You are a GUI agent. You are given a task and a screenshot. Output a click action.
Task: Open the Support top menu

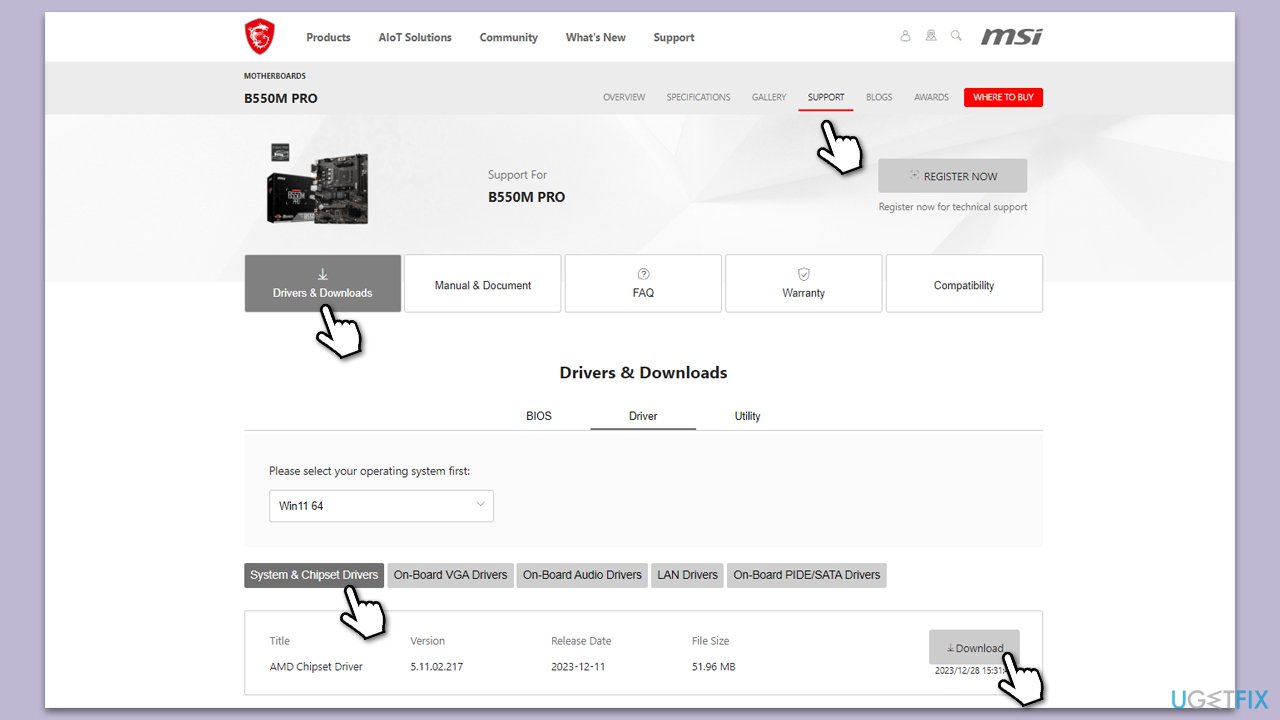pyautogui.click(x=674, y=37)
